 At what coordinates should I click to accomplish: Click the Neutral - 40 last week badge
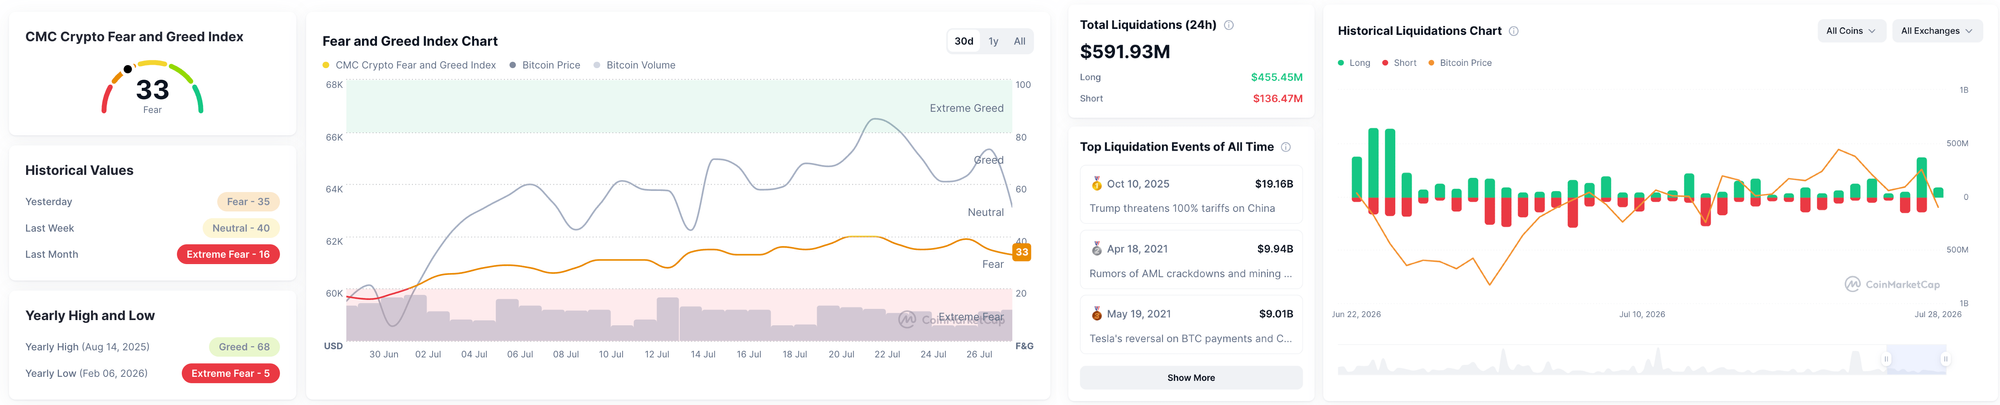pos(241,228)
